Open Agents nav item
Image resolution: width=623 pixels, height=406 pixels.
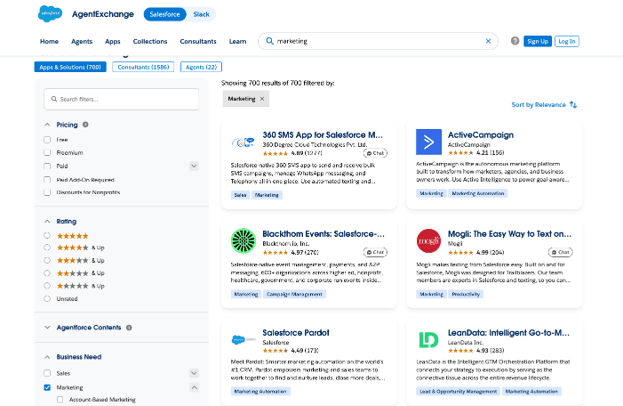click(82, 41)
